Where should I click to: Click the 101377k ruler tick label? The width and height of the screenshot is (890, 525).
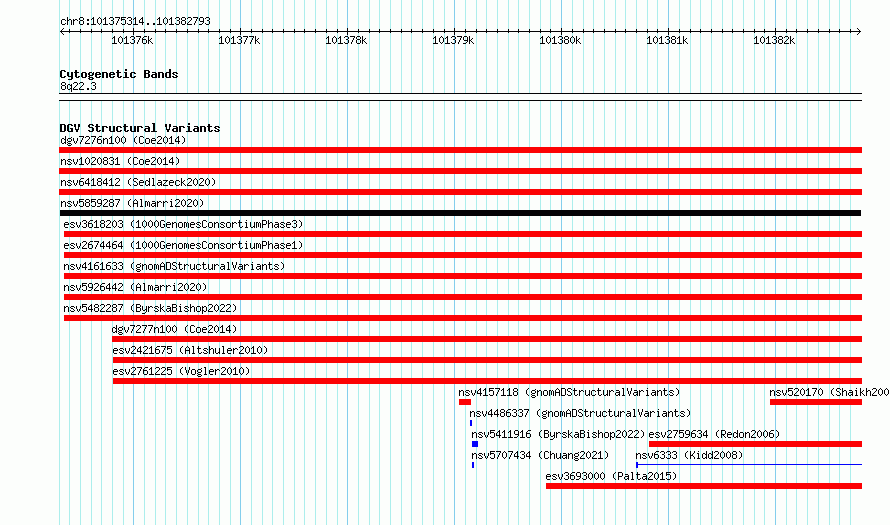[239, 40]
